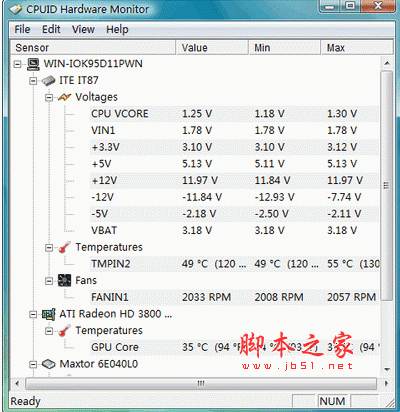
Task: Click the 11.84 V min value for +12V
Action: pyautogui.click(x=272, y=180)
